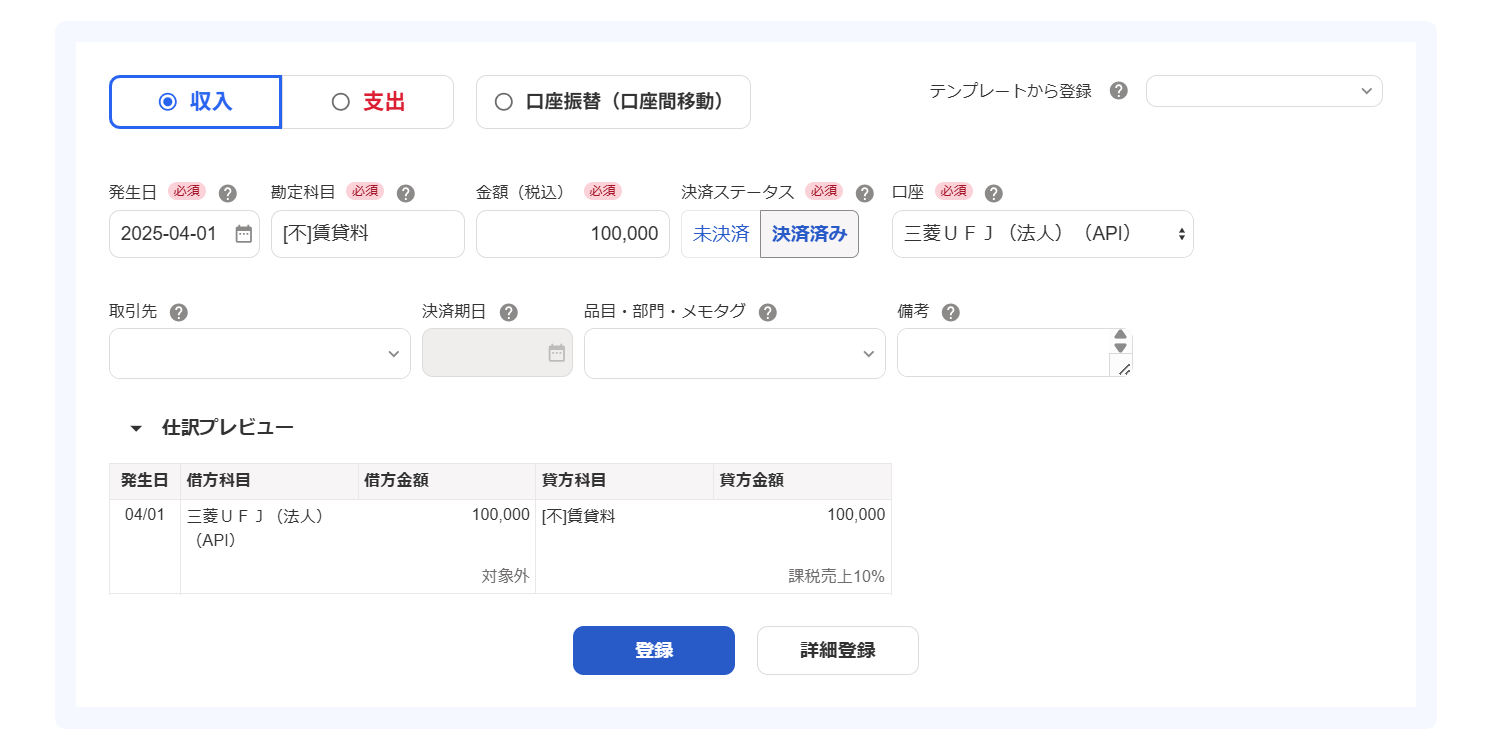Click the 詳細登録 button
This screenshot has height=749, width=1496.
click(x=838, y=651)
